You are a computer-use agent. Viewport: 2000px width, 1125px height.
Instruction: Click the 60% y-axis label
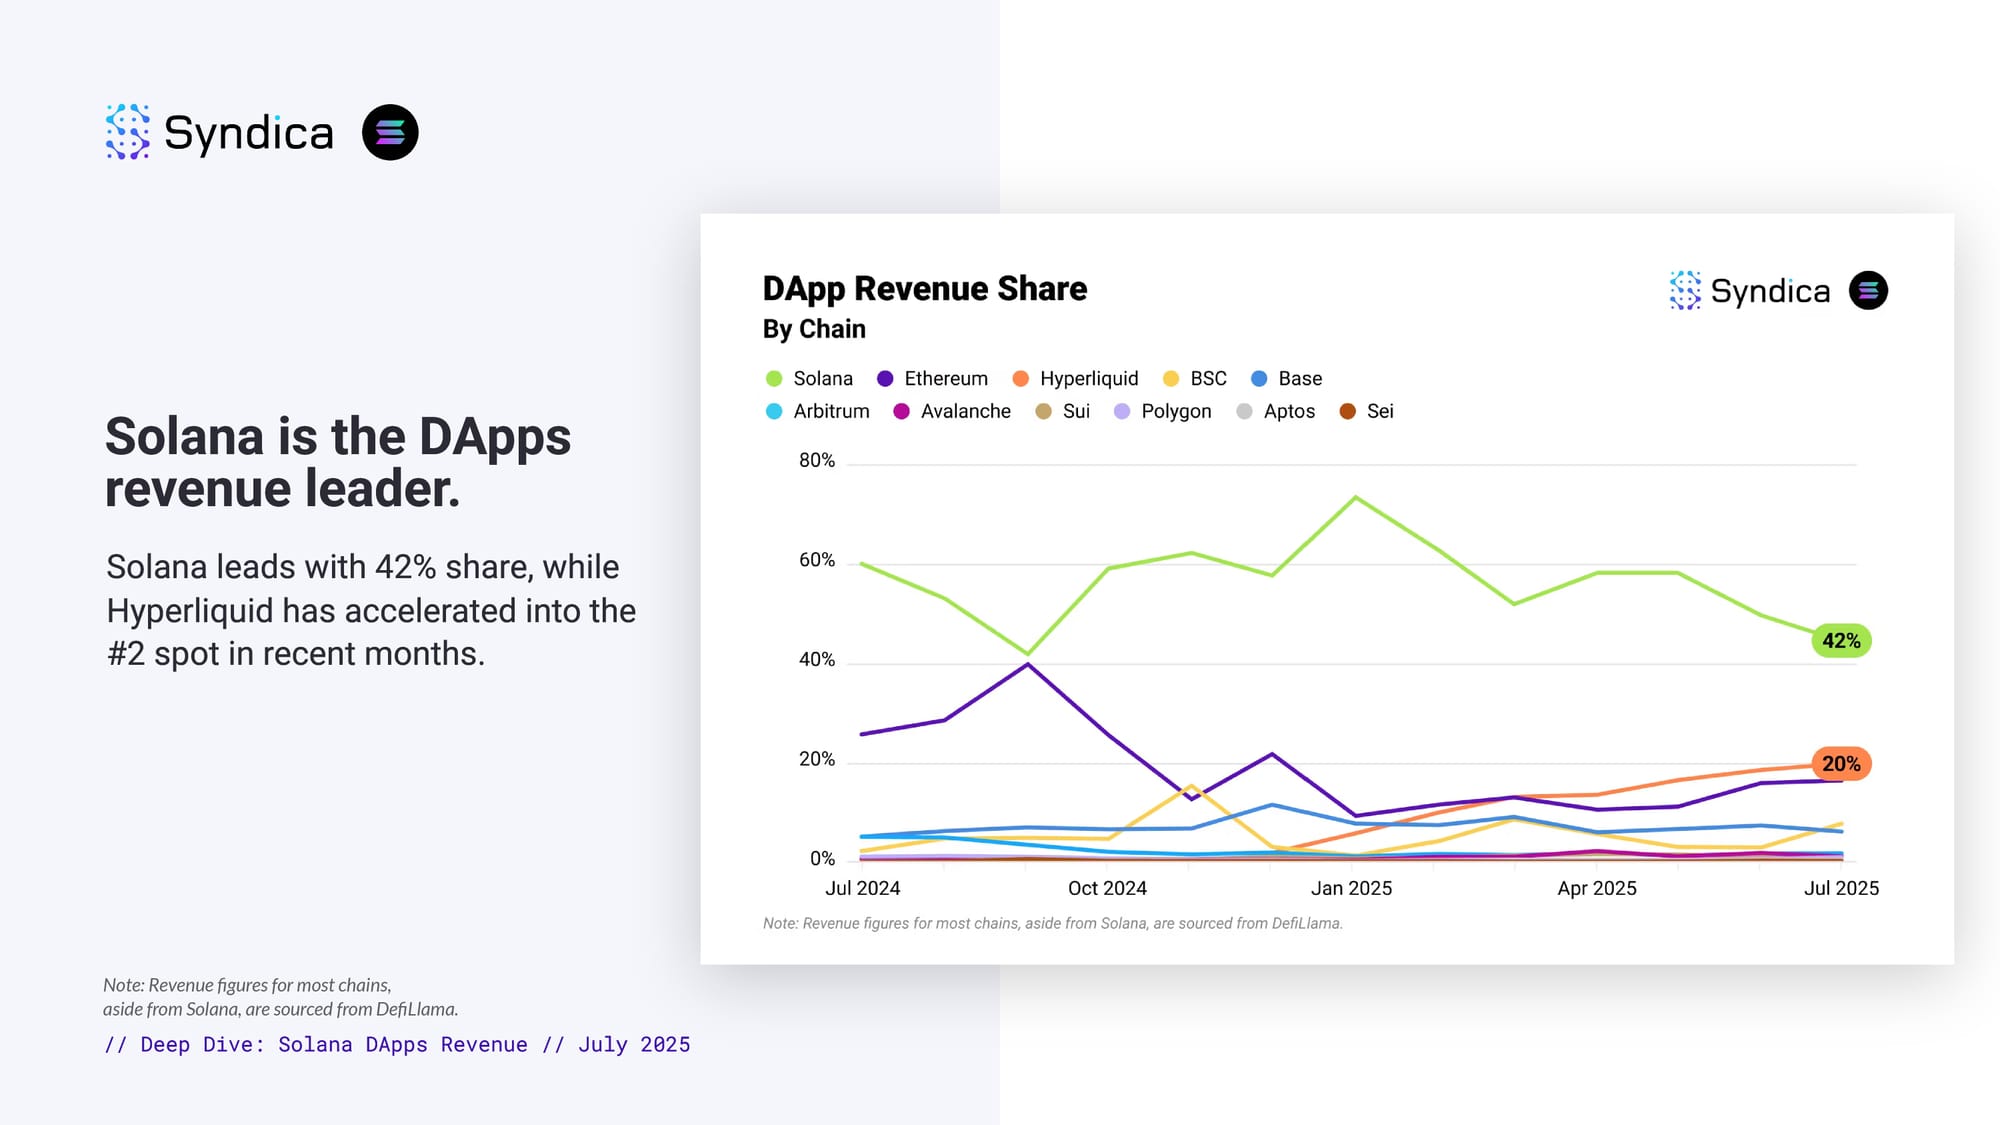pyautogui.click(x=816, y=561)
